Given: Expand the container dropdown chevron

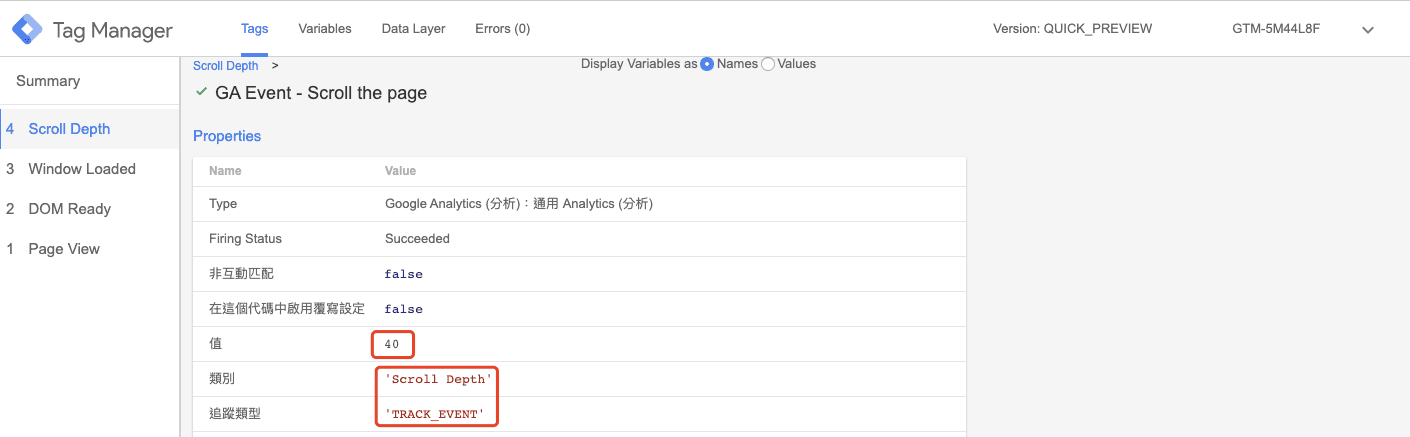Looking at the screenshot, I should (1368, 30).
